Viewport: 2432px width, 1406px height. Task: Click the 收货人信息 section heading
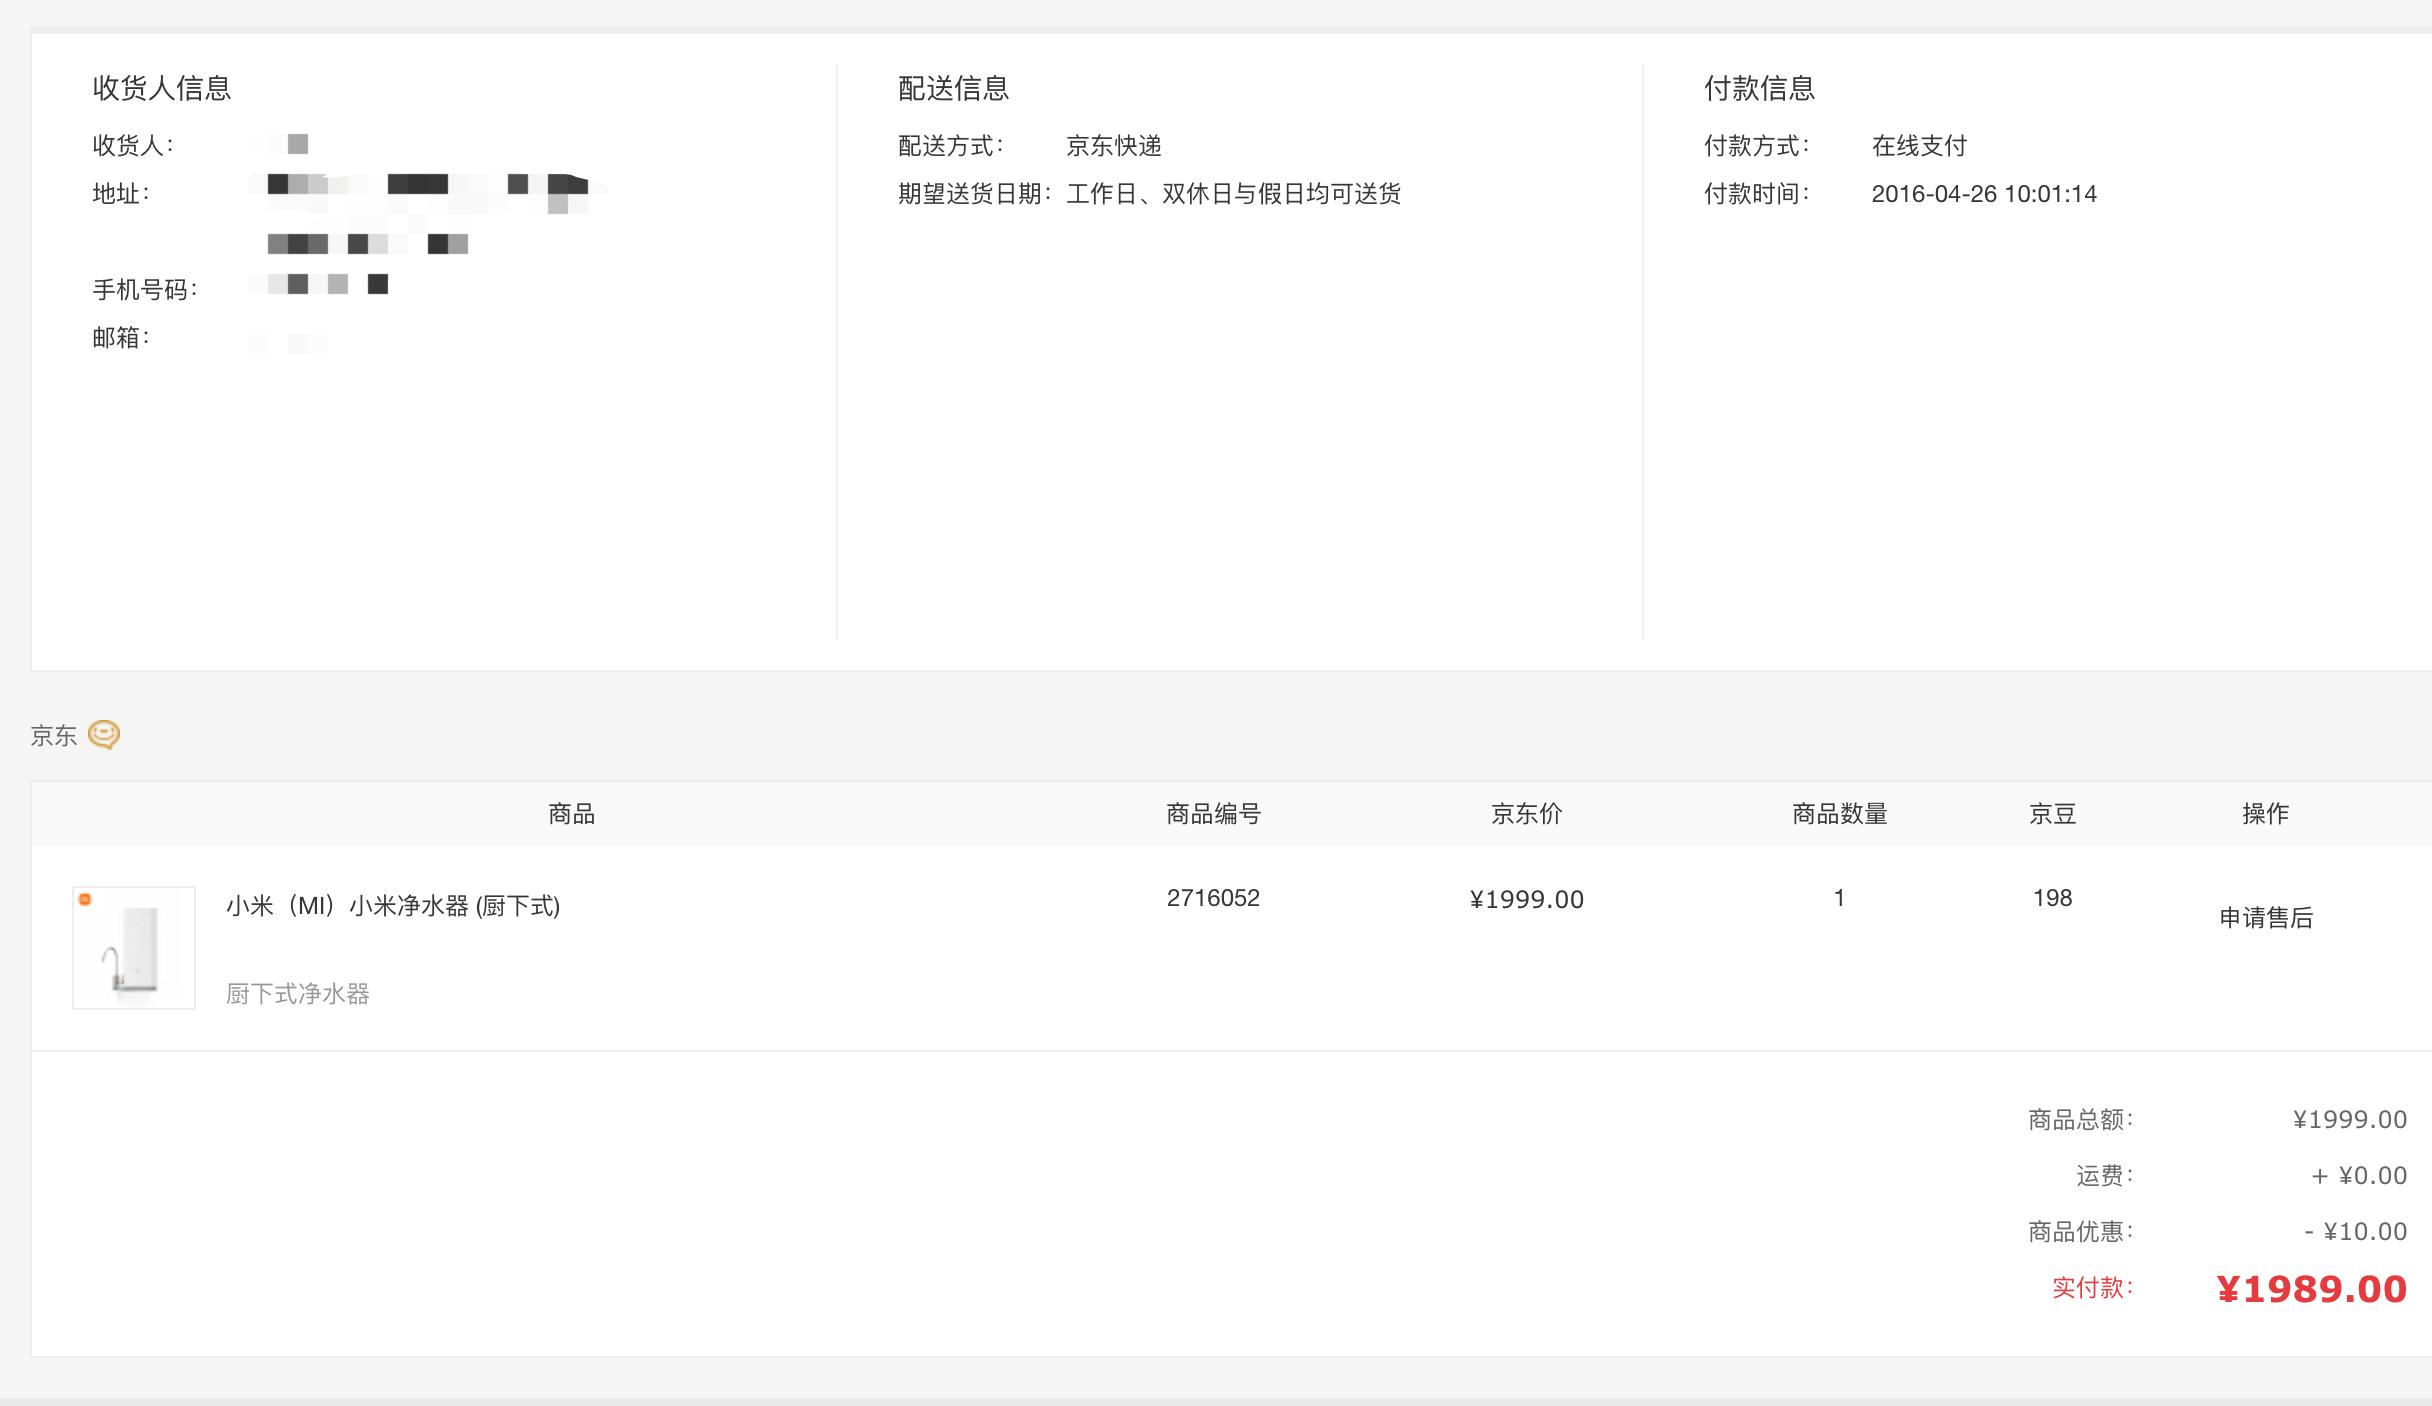[162, 88]
